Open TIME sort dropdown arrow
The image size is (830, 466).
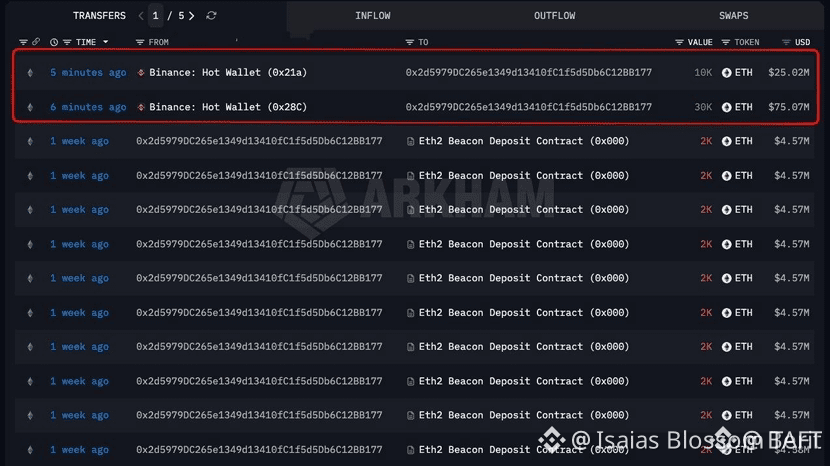[105, 42]
